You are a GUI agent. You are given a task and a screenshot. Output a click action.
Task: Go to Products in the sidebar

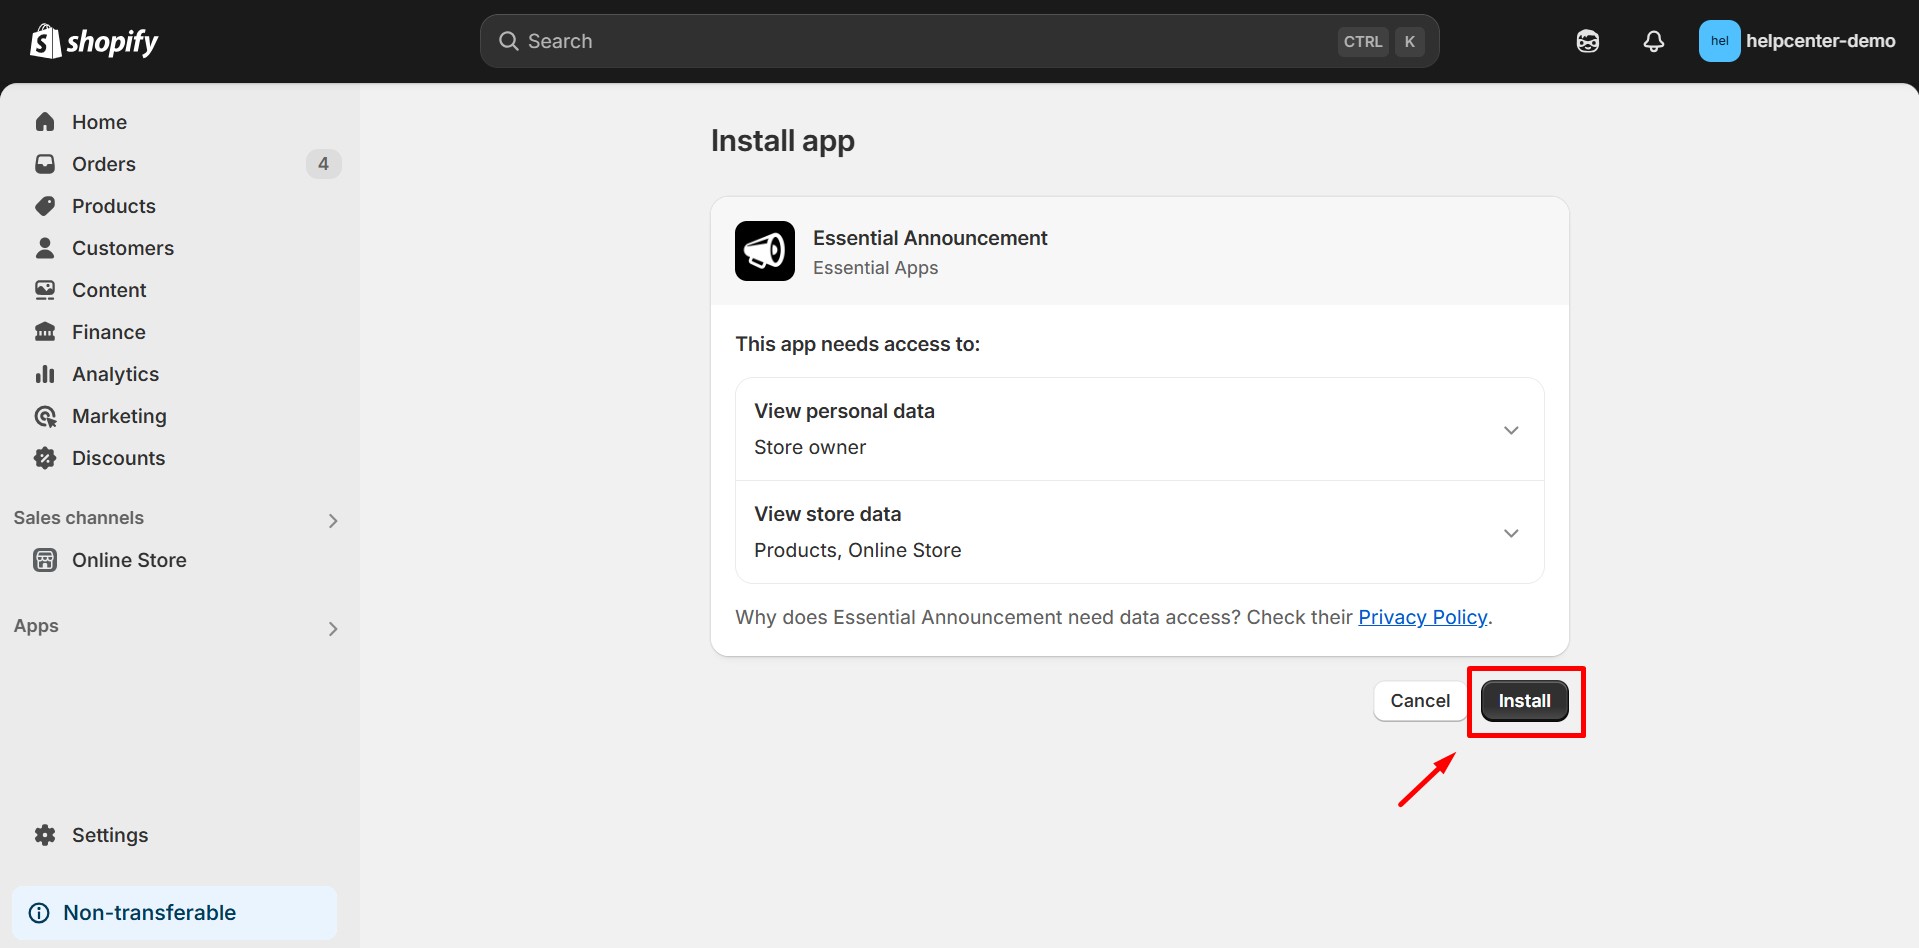click(x=114, y=206)
